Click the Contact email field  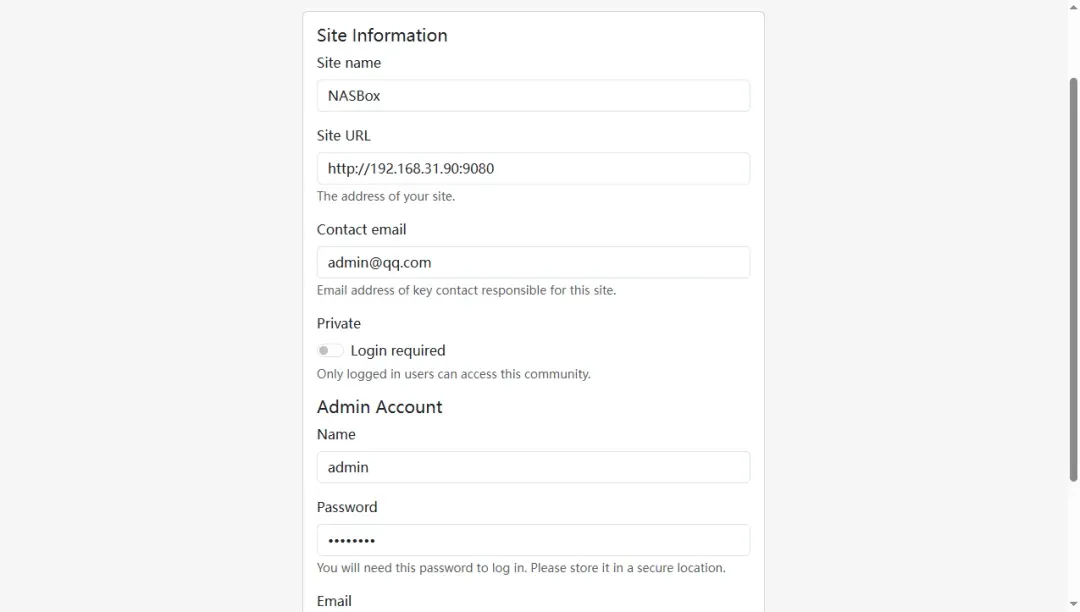click(533, 263)
